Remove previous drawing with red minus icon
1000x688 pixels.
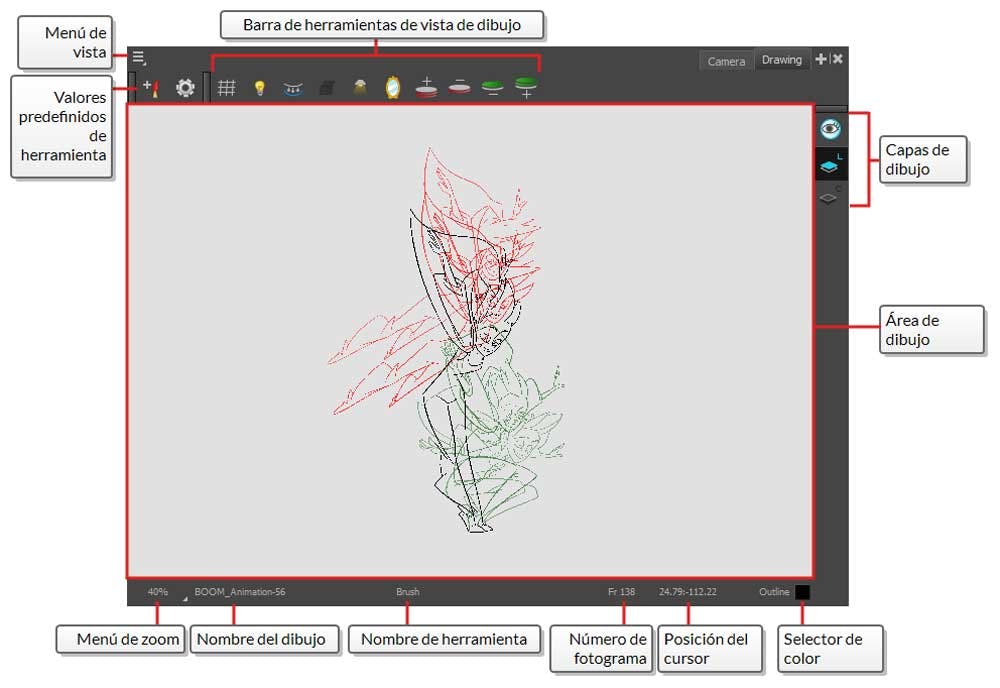(x=459, y=88)
